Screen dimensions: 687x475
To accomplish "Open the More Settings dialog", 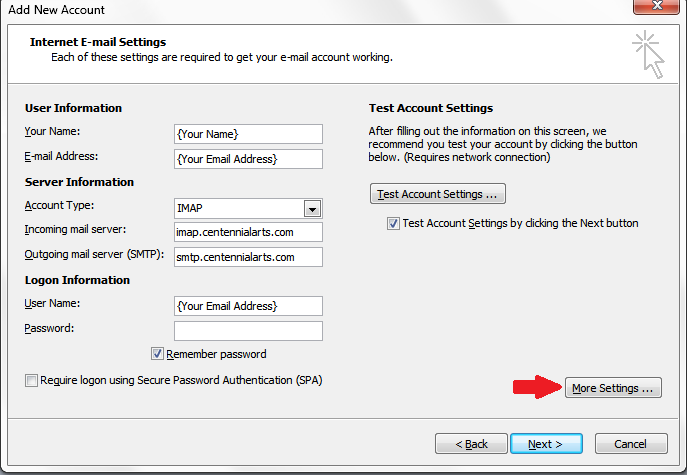I will pyautogui.click(x=613, y=388).
